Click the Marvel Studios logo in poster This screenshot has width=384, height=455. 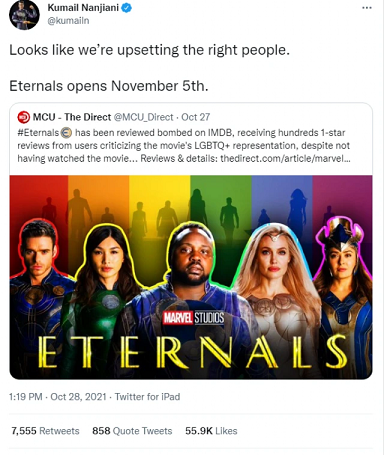pyautogui.click(x=193, y=318)
